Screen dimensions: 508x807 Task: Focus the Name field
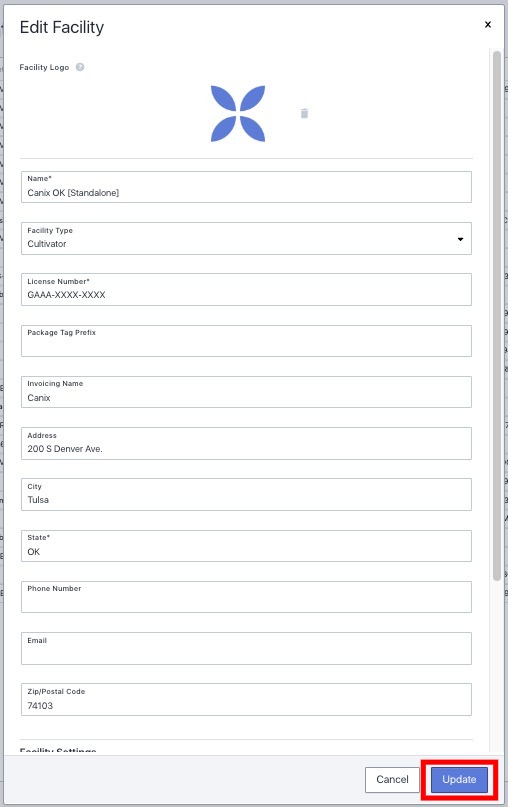tap(246, 187)
